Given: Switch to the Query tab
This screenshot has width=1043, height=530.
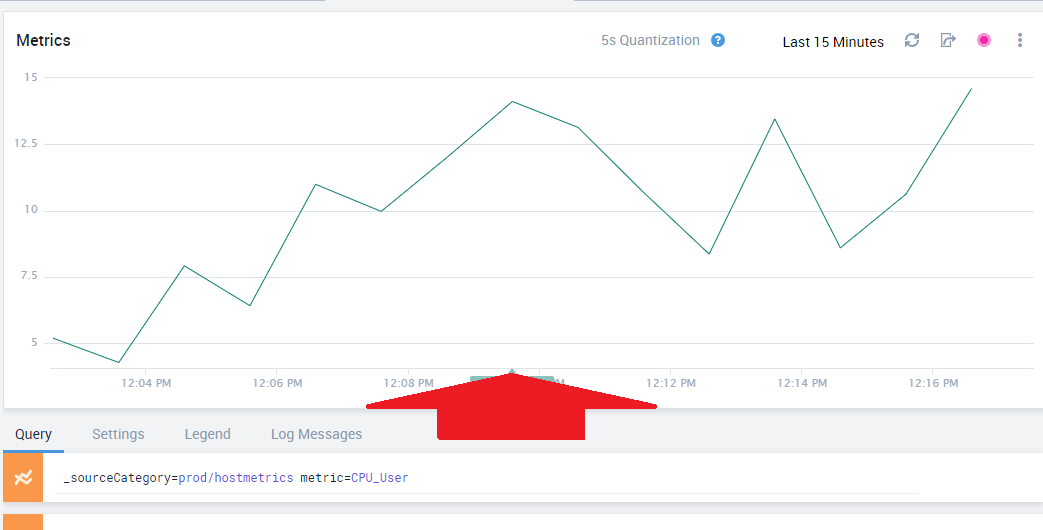Looking at the screenshot, I should pyautogui.click(x=33, y=434).
